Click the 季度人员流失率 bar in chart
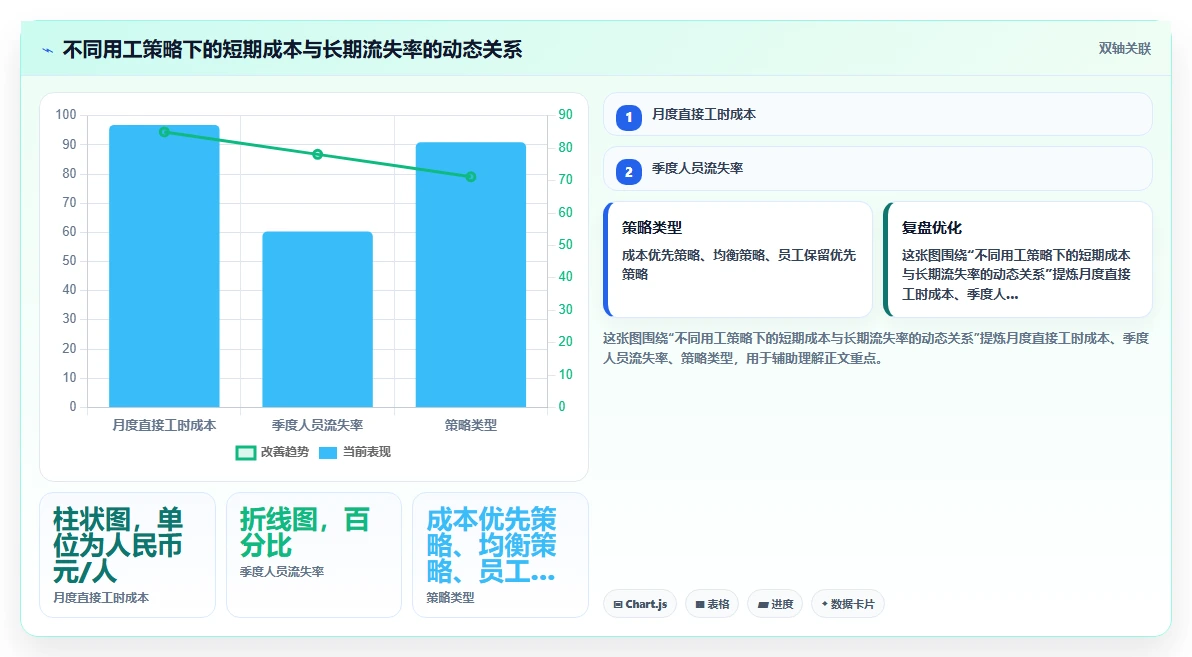Viewport: 1192px width, 657px height. (x=318, y=319)
